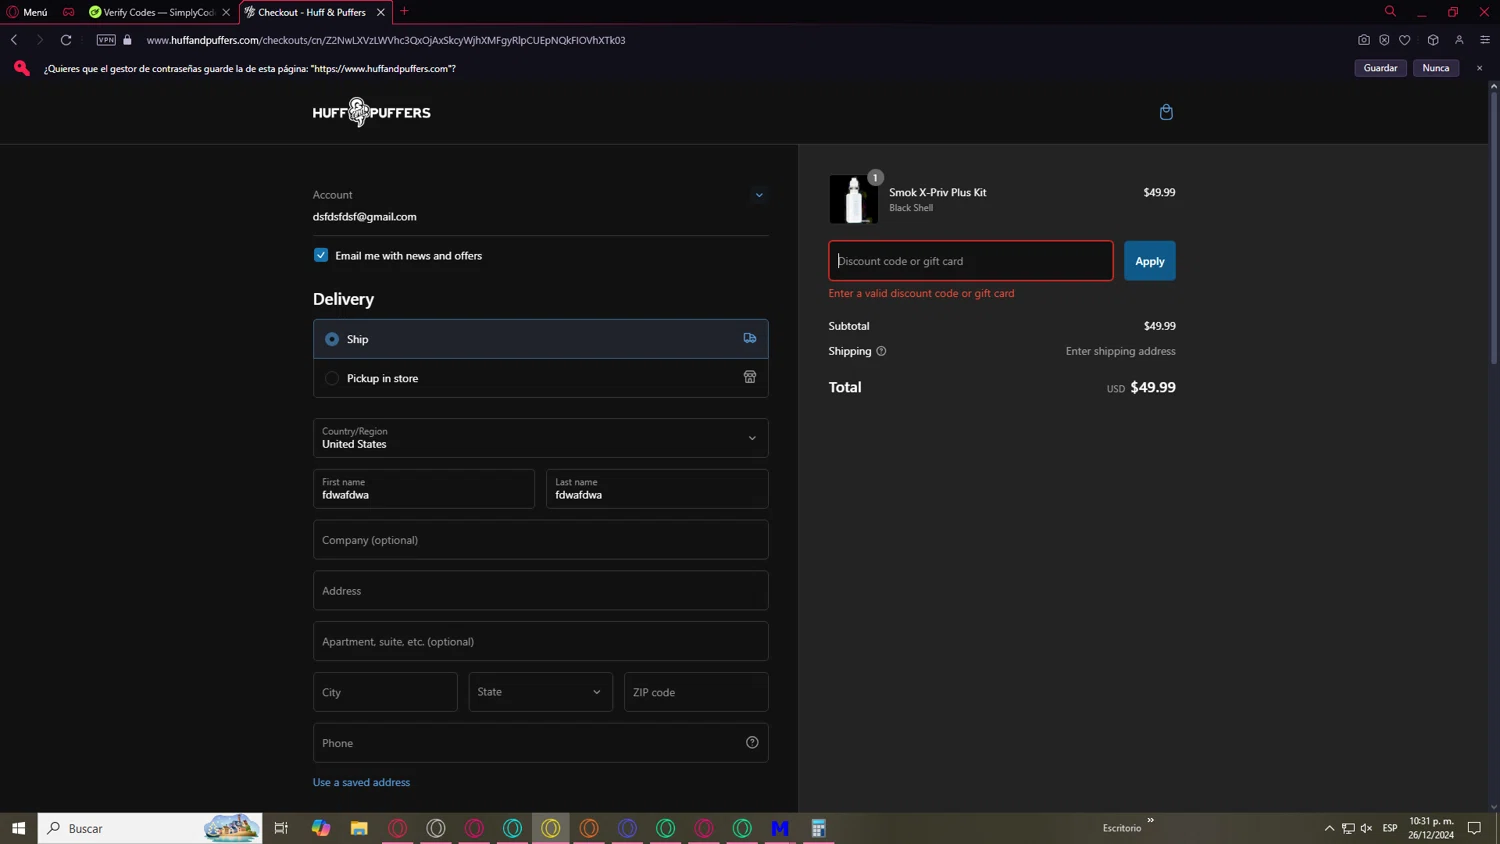Click the Huff & Puffers logo
This screenshot has height=844, width=1500.
[x=371, y=113]
